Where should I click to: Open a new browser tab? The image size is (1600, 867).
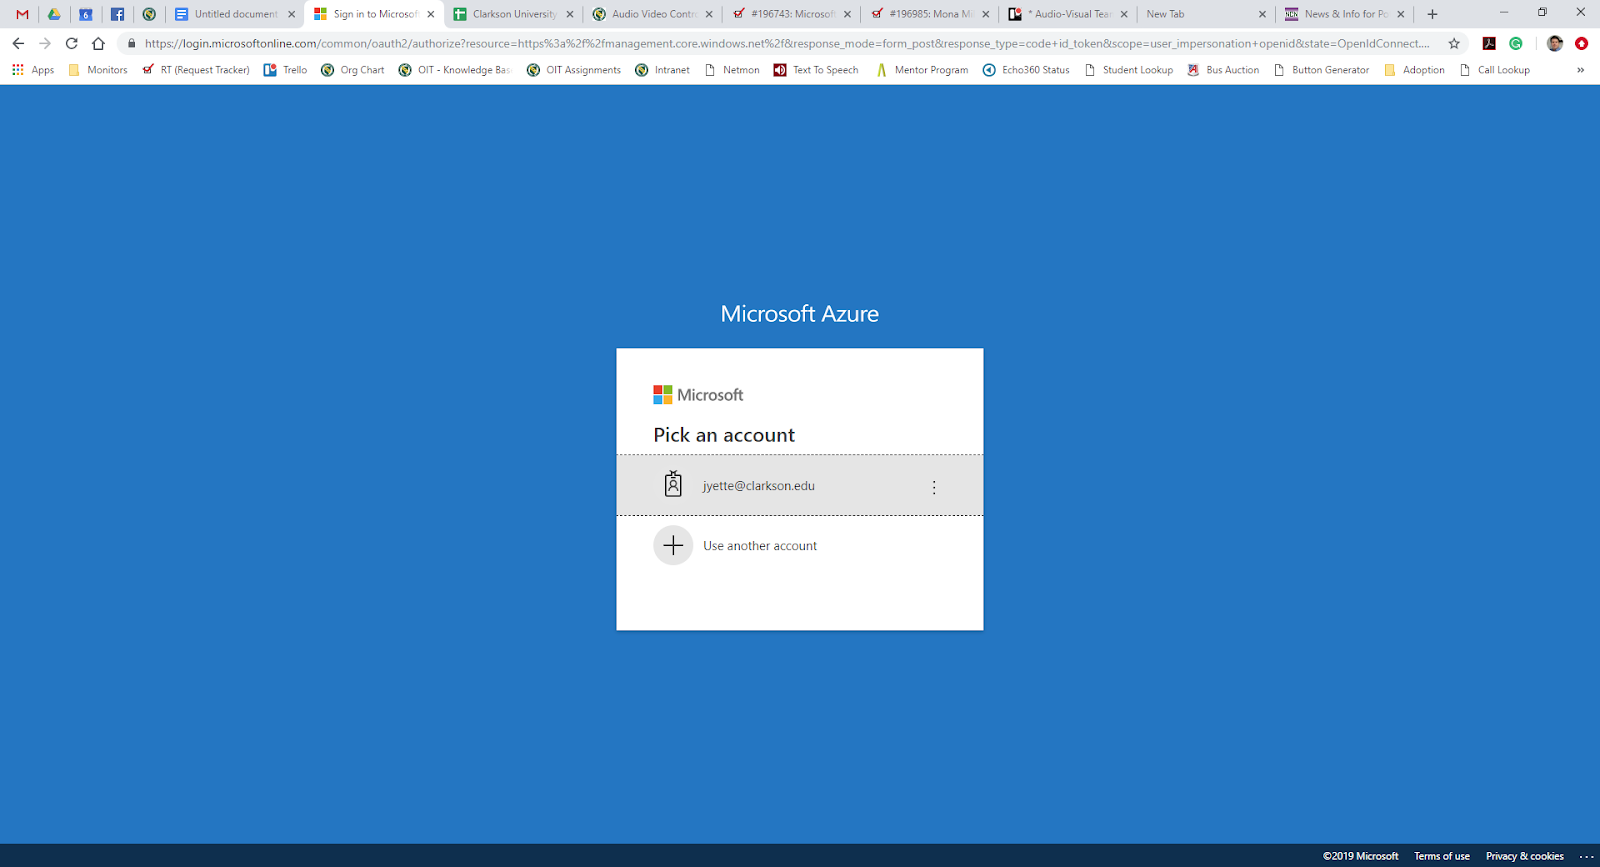click(1432, 14)
